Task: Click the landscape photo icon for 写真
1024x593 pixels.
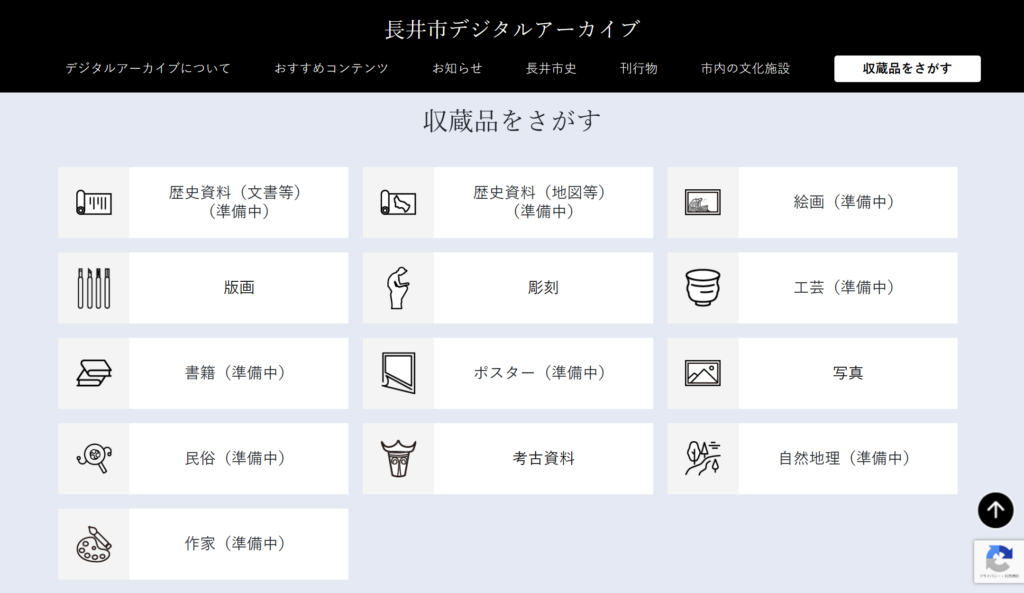Action: tap(703, 373)
